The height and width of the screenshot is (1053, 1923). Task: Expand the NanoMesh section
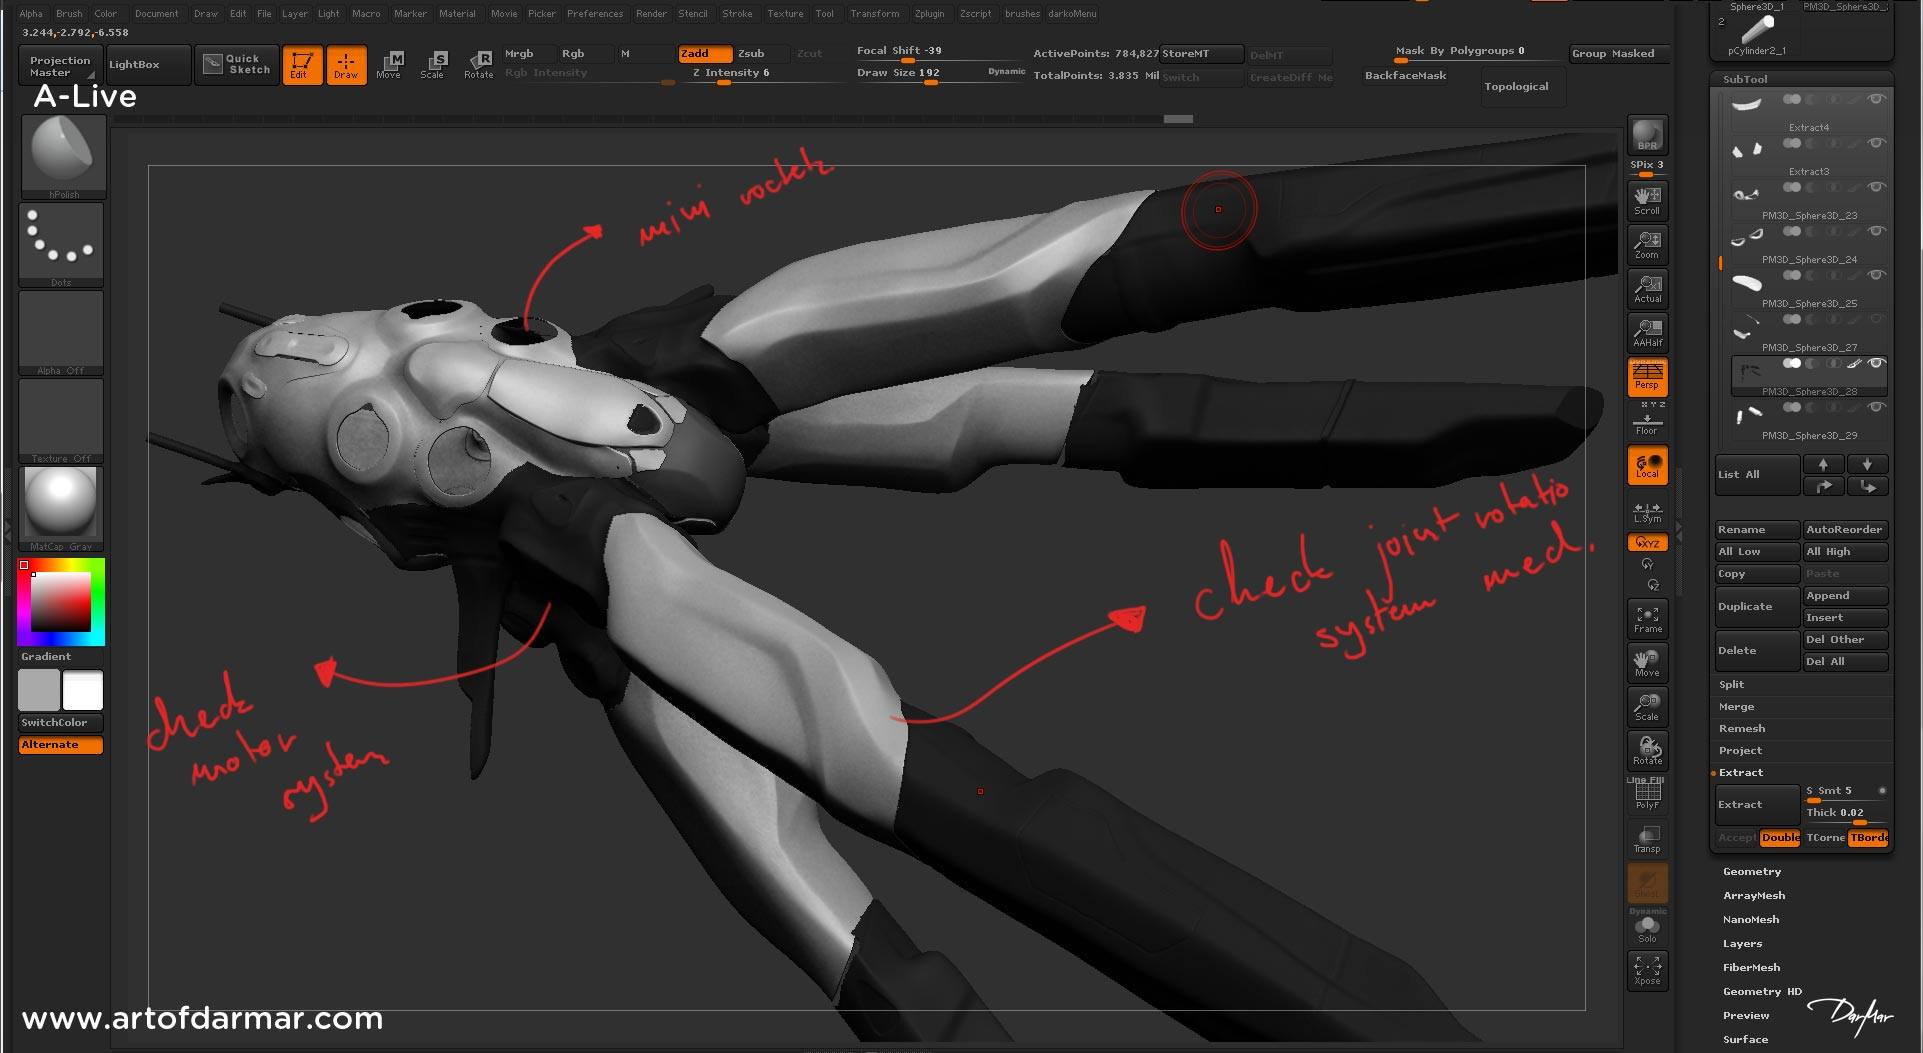tap(1751, 920)
